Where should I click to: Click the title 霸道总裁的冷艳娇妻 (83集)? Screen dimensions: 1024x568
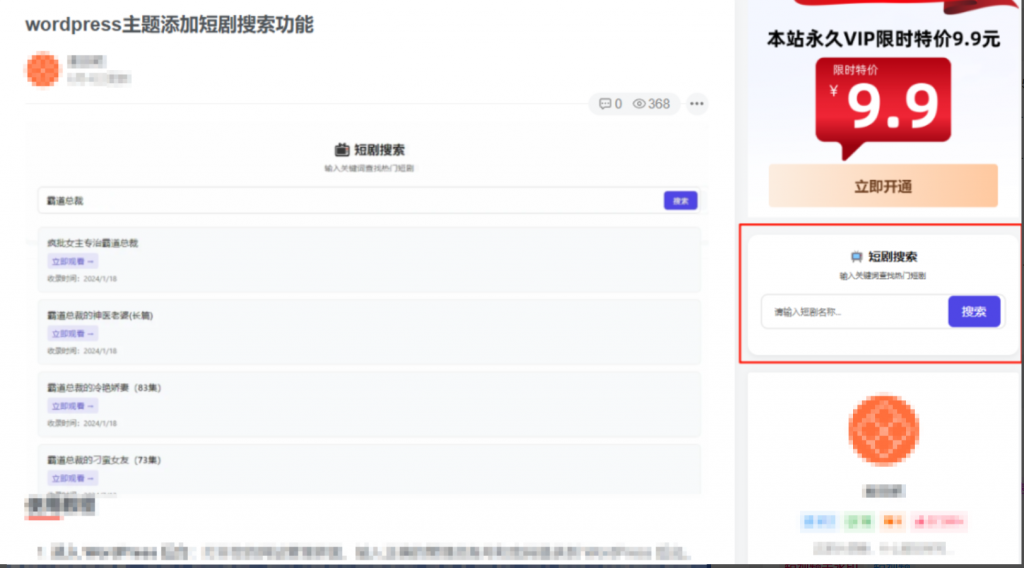pyautogui.click(x=104, y=388)
